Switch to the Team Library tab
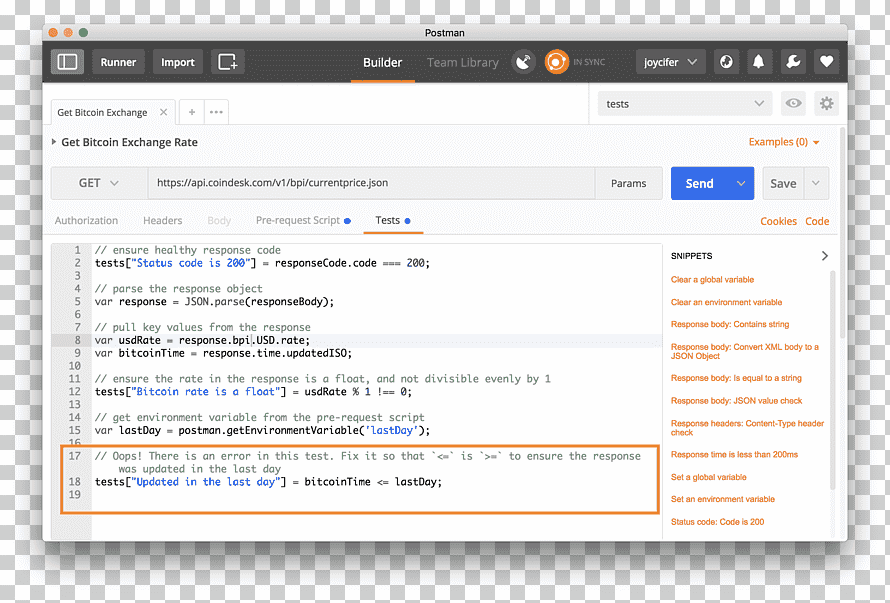Image resolution: width=890 pixels, height=603 pixels. pyautogui.click(x=463, y=62)
